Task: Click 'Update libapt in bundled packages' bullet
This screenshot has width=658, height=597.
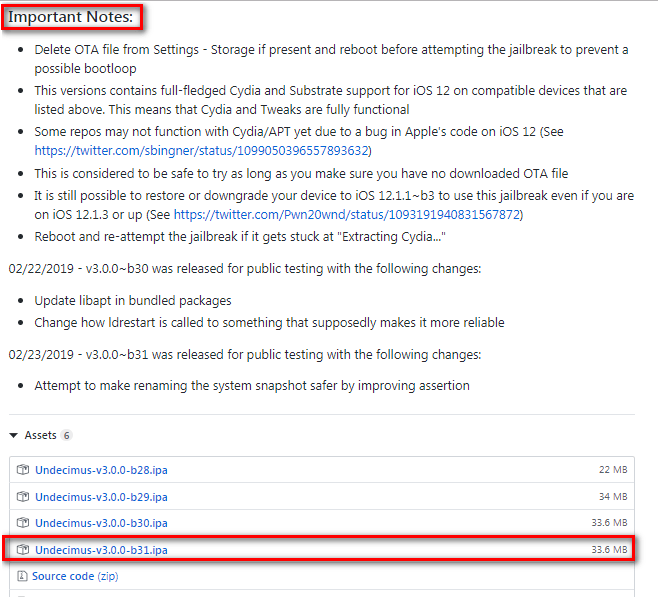Action: tap(133, 301)
